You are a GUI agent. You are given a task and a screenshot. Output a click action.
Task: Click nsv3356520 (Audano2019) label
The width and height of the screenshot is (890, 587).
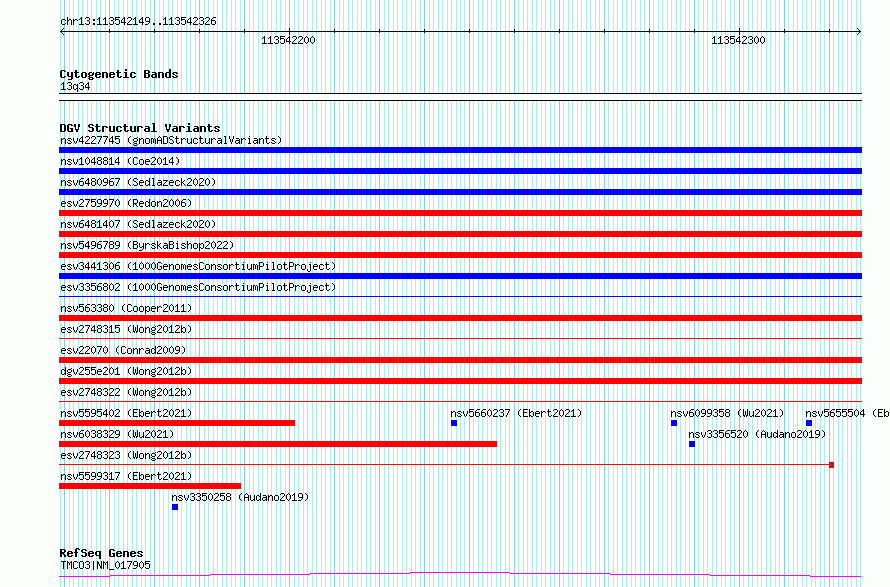coord(757,434)
